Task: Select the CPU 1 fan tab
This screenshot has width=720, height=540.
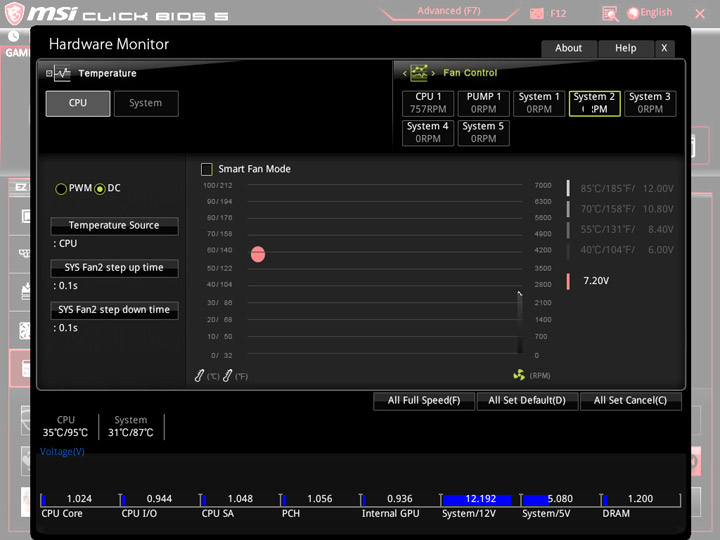Action: tap(428, 103)
